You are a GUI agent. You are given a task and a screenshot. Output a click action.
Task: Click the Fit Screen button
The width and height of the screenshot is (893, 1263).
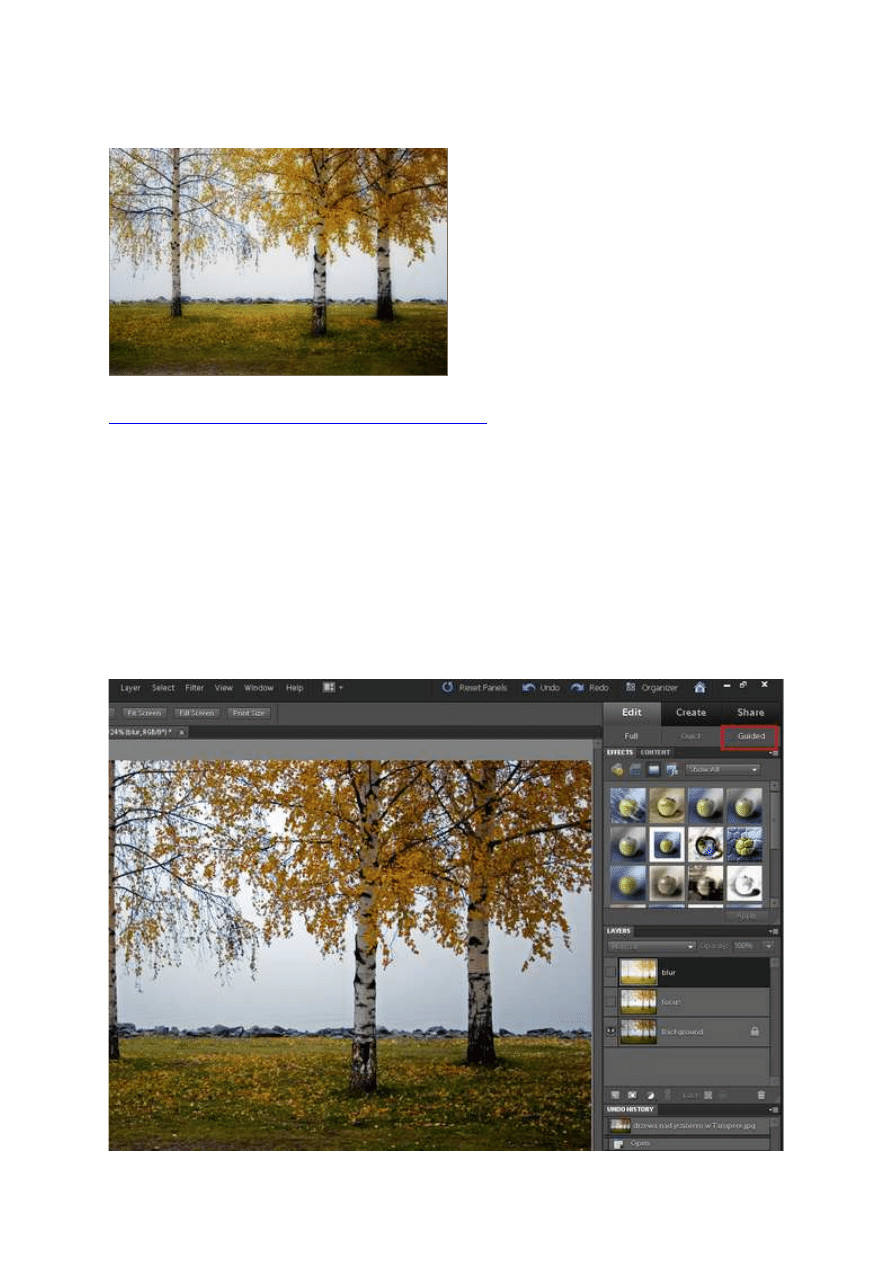[144, 713]
